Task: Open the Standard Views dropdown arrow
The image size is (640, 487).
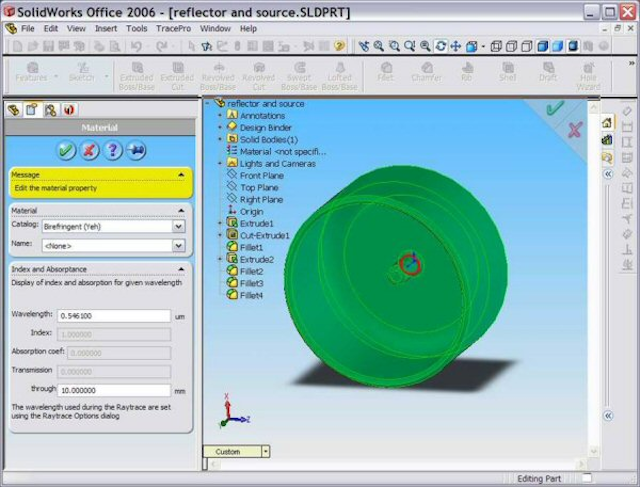Action: tap(483, 47)
